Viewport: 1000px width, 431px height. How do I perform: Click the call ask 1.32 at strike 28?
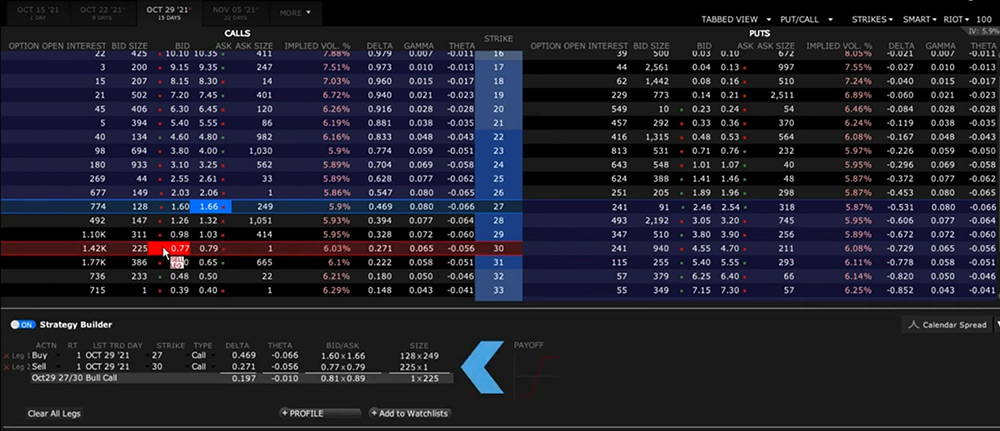[x=209, y=221]
